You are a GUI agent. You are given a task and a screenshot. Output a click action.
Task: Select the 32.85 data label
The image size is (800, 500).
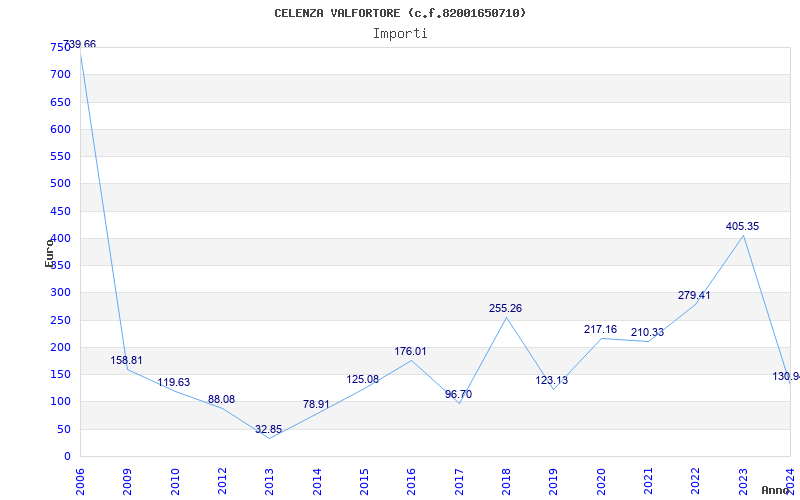pos(268,430)
